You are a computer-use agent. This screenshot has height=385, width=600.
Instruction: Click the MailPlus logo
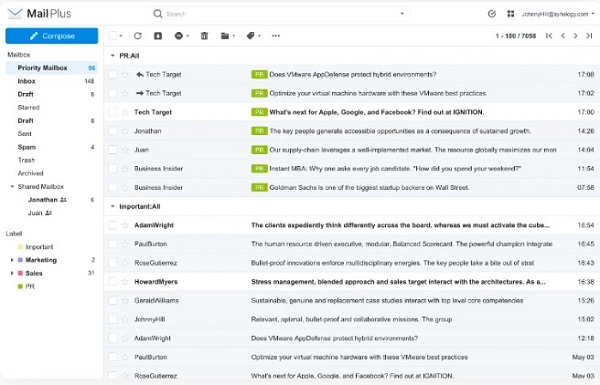click(39, 14)
